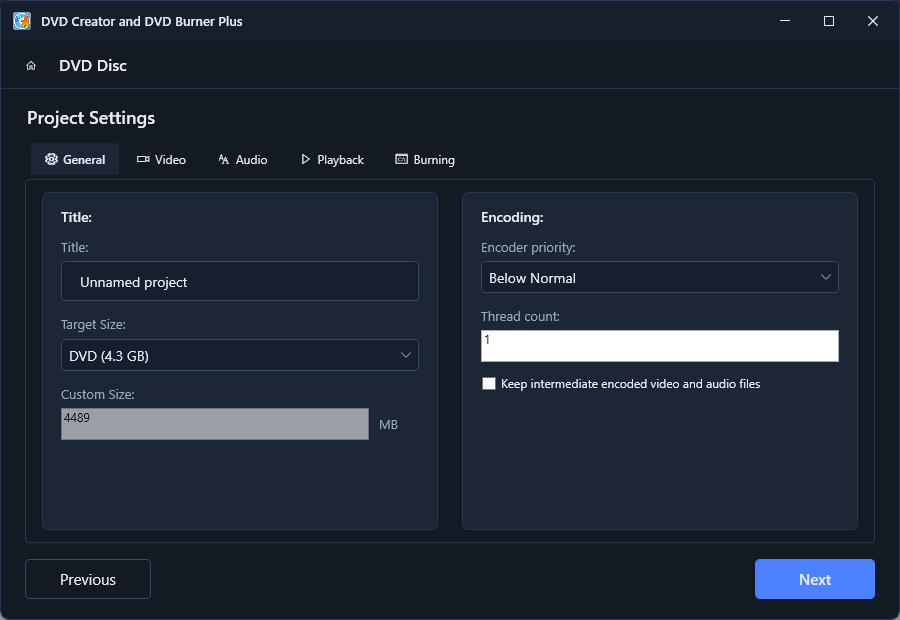The image size is (900, 620).
Task: Go to the home screen icon
Action: 31,65
